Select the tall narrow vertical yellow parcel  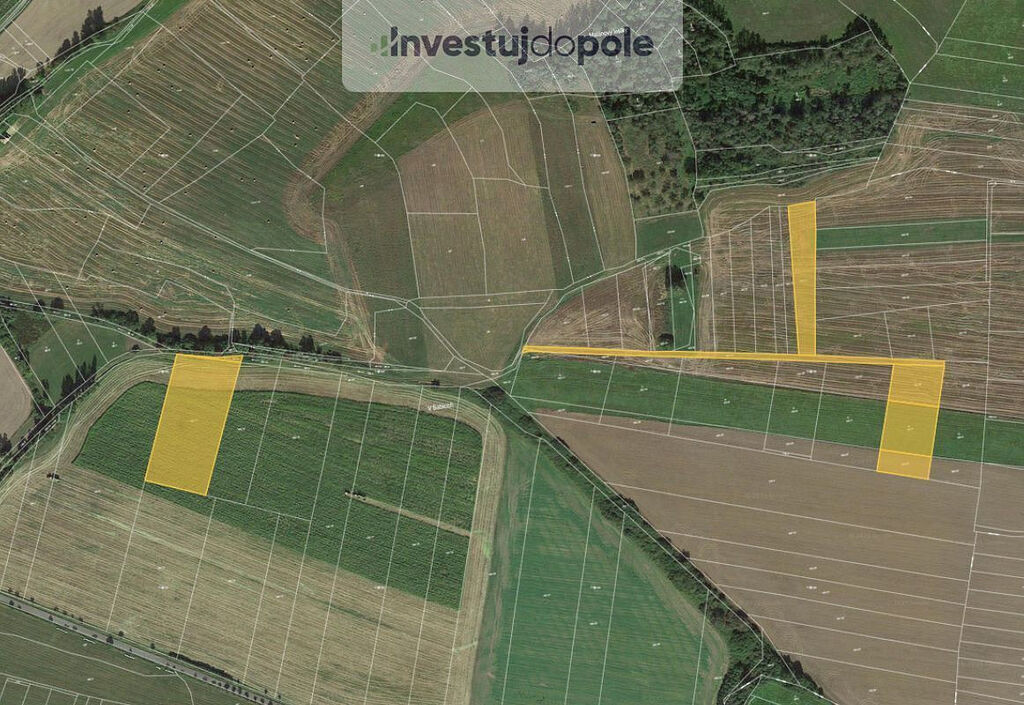[x=803, y=278]
